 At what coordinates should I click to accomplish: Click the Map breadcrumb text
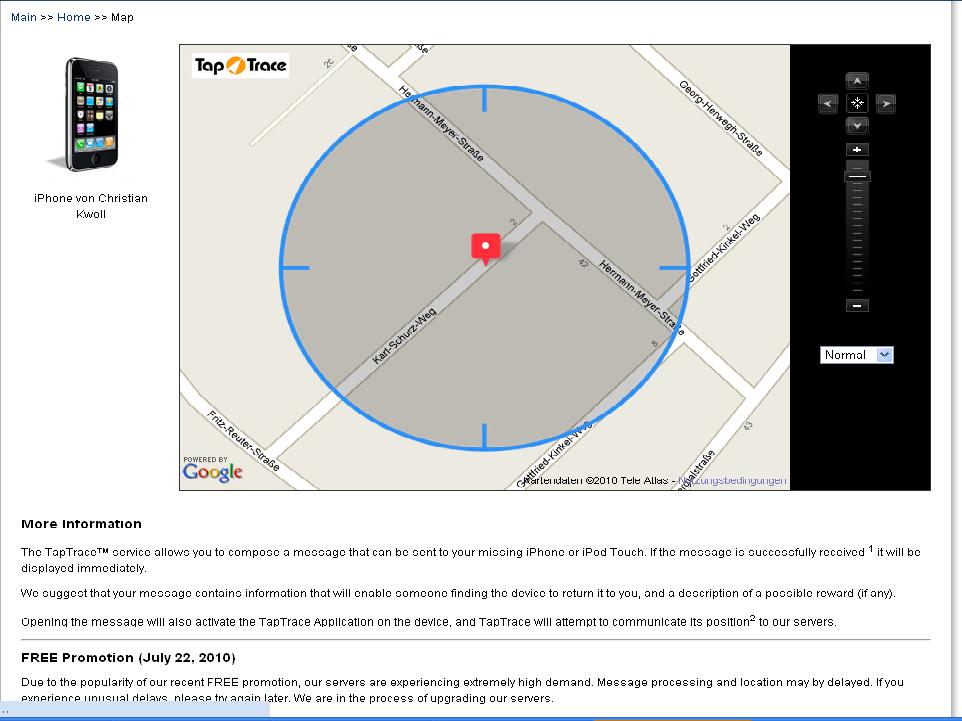point(122,17)
